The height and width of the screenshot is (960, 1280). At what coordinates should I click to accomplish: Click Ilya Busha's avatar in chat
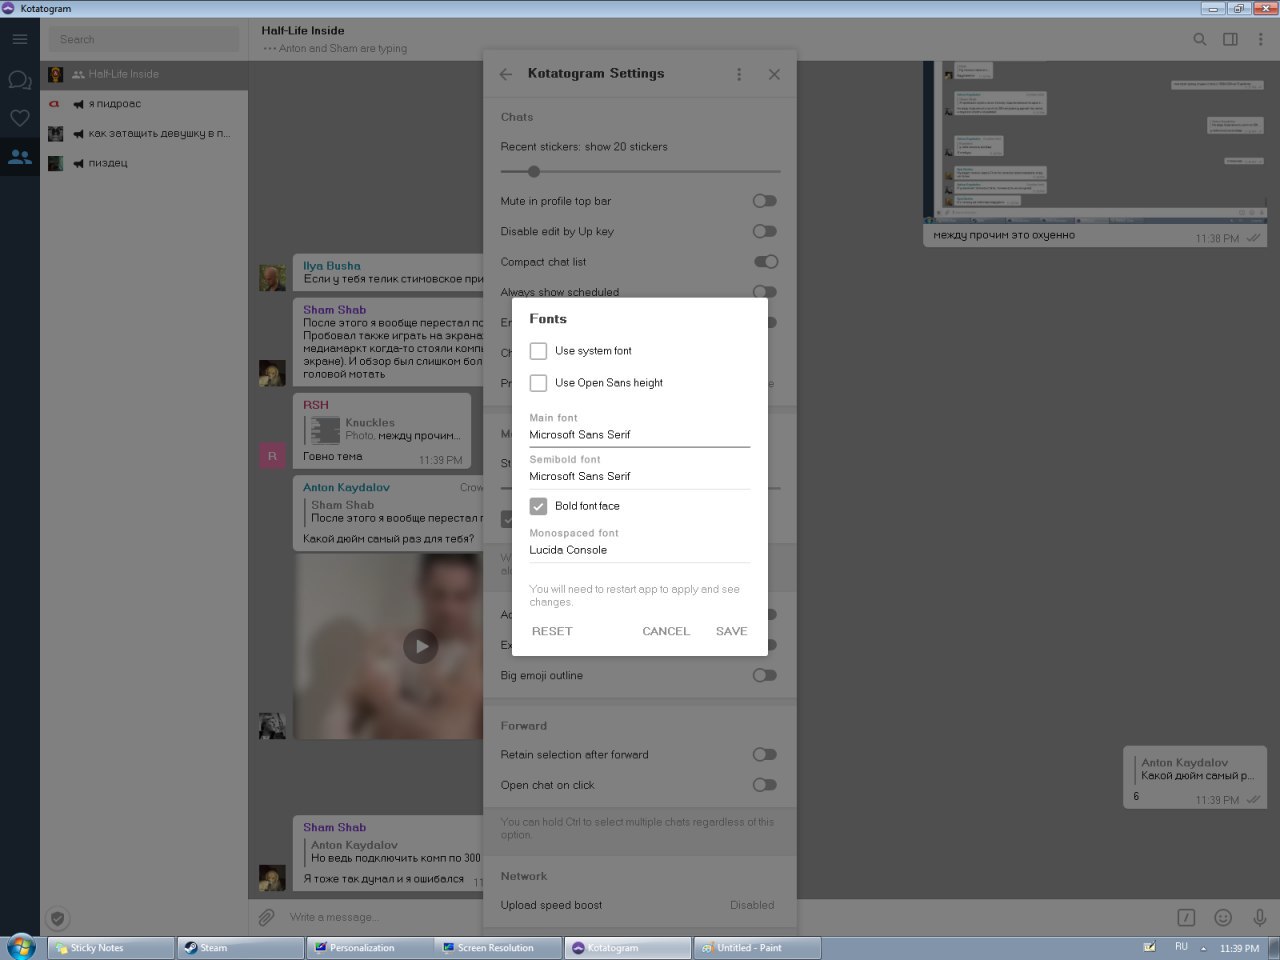pos(272,278)
